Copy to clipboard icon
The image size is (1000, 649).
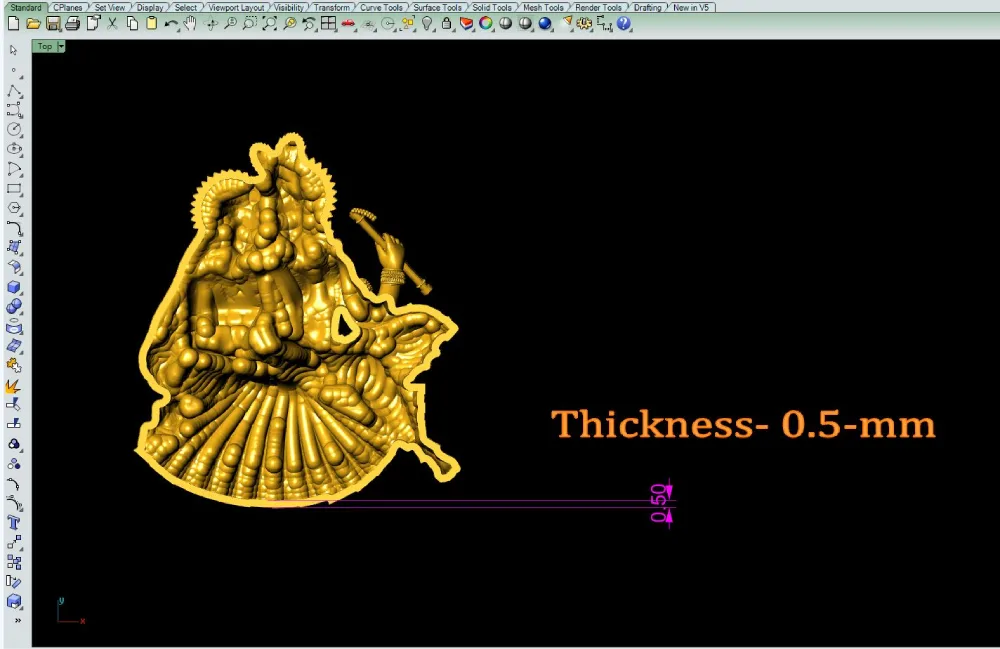click(132, 24)
